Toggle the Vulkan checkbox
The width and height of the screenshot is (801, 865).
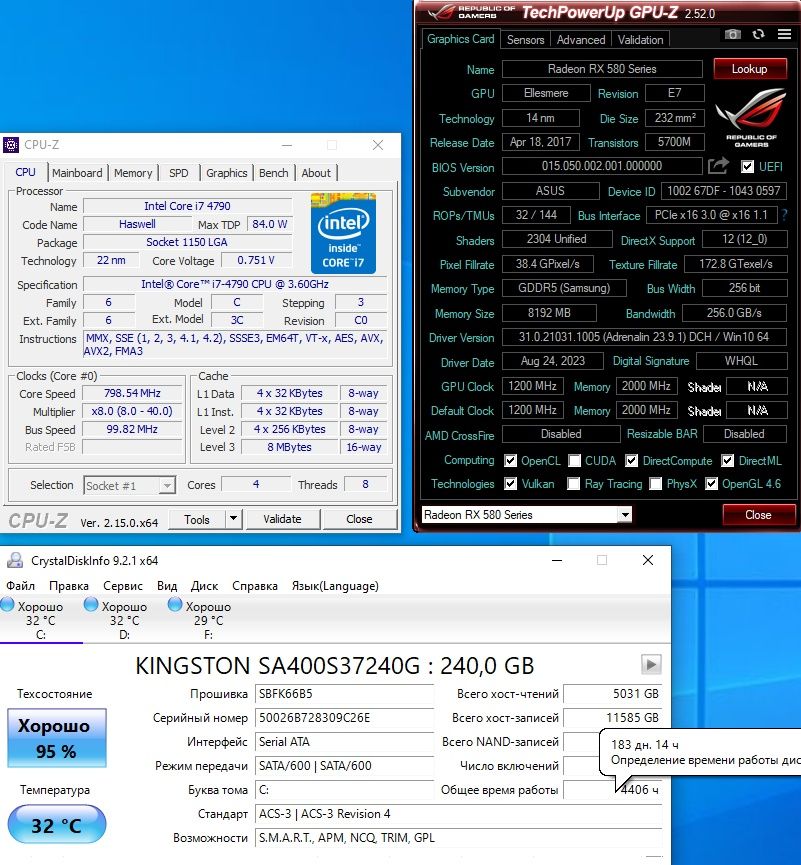tap(510, 484)
